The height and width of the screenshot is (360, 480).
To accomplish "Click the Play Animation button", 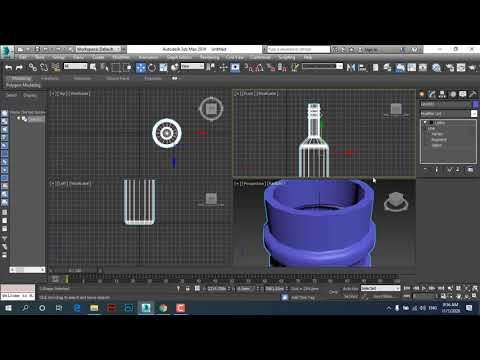I will (x=424, y=288).
